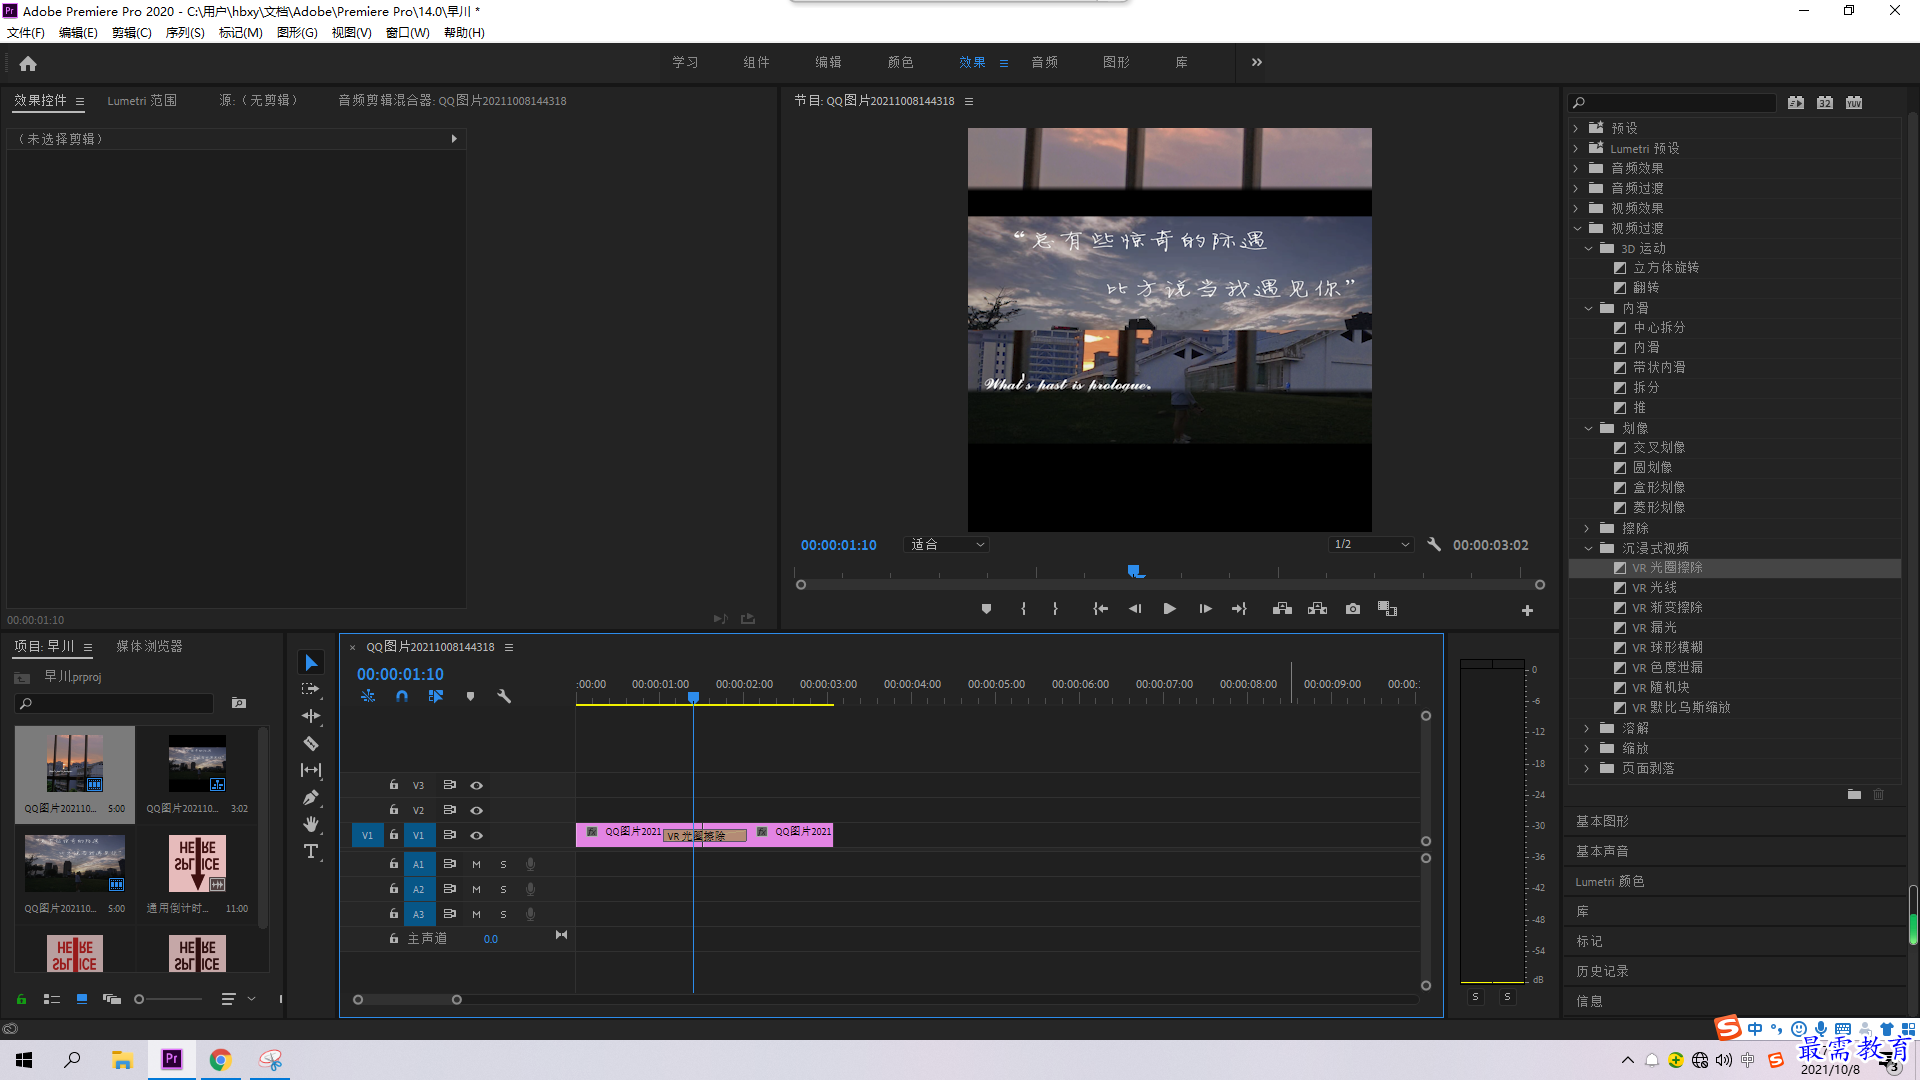Go to In point in program monitor
Viewport: 1920px width, 1080px height.
(x=1100, y=609)
